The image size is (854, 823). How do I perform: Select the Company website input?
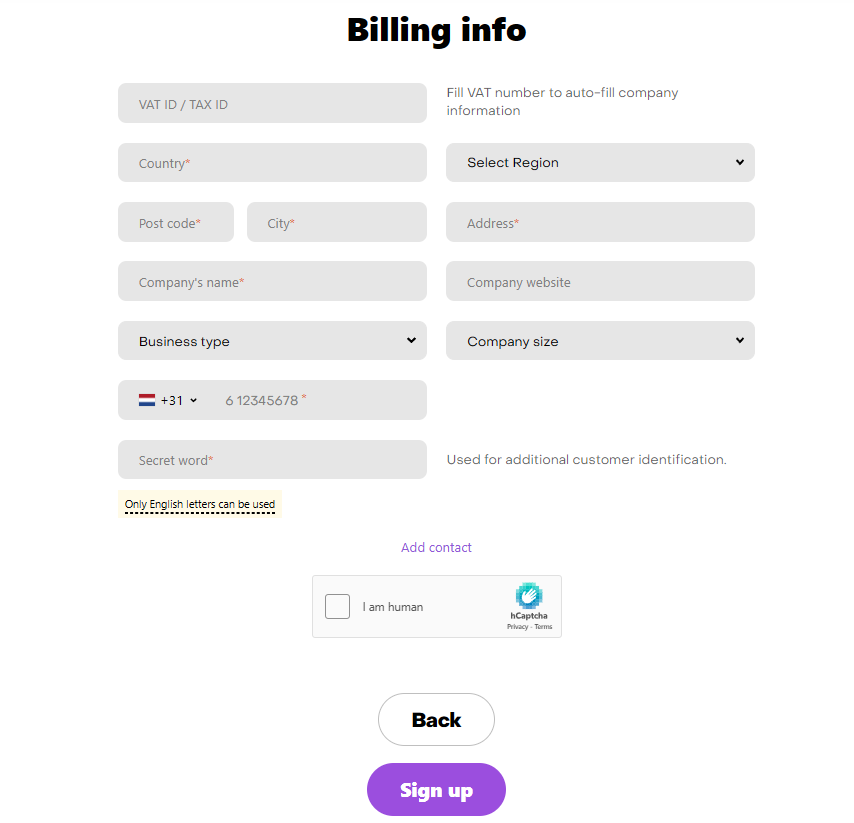[600, 282]
